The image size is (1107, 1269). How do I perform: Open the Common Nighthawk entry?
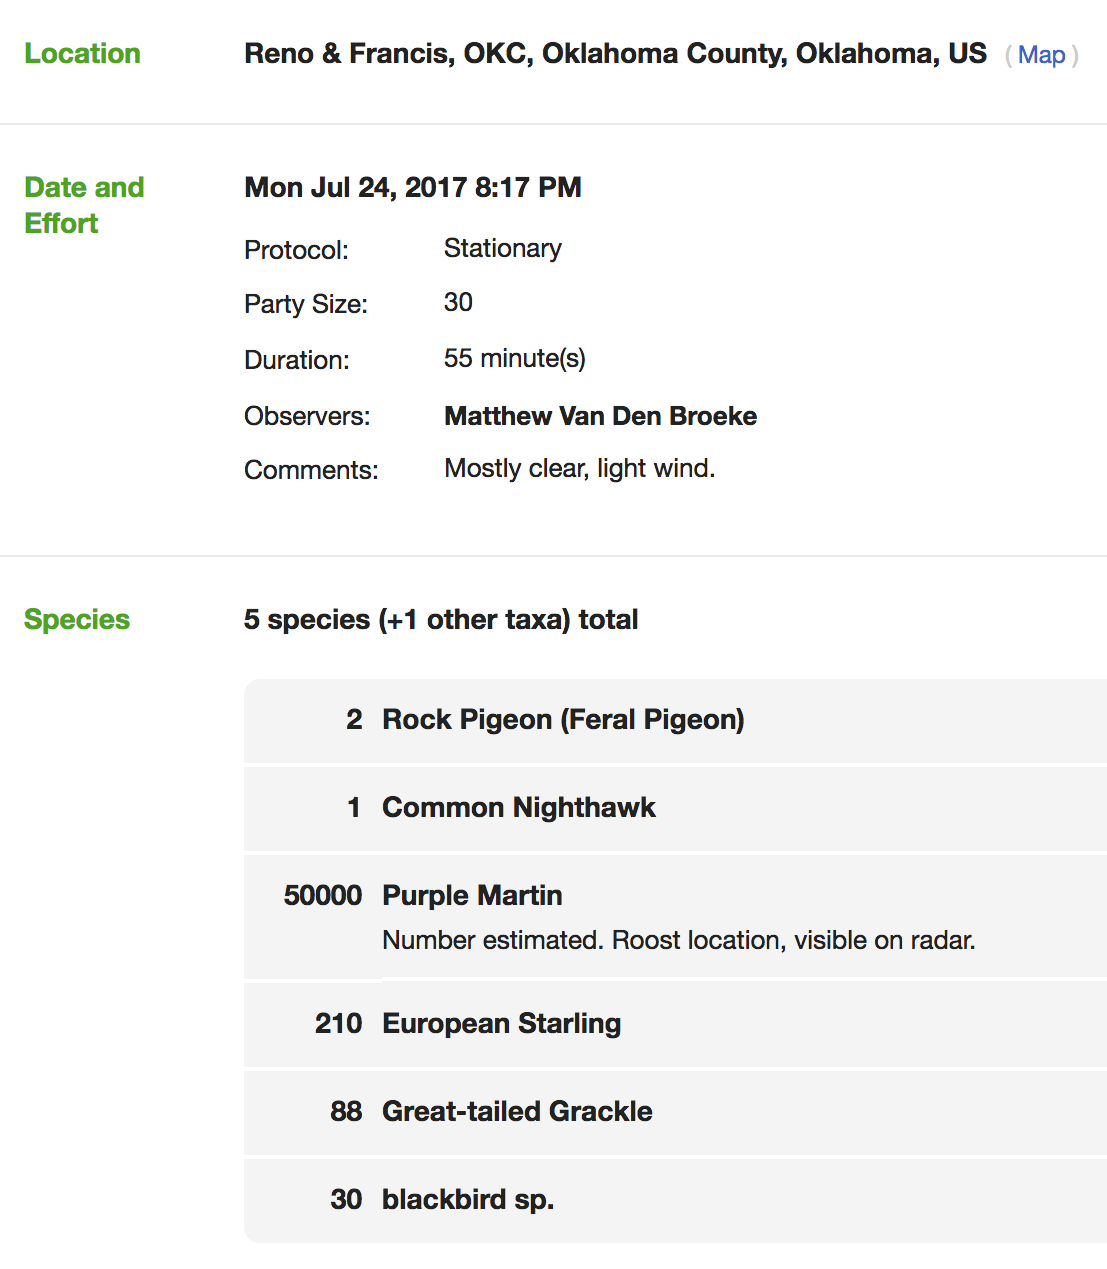(x=518, y=807)
